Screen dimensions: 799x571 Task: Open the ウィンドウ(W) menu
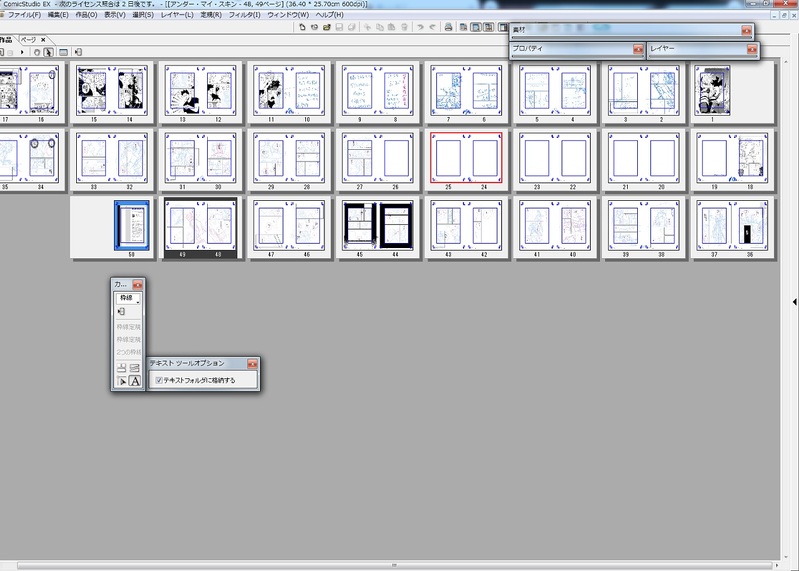[288, 15]
